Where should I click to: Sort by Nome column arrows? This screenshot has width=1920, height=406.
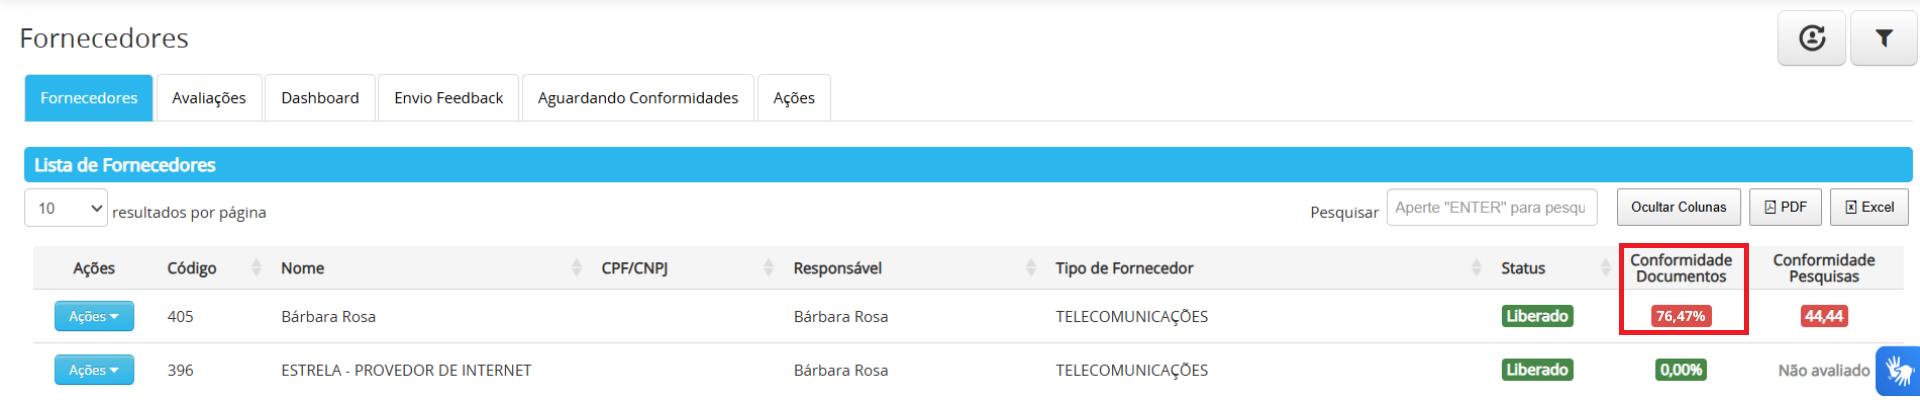coord(576,268)
